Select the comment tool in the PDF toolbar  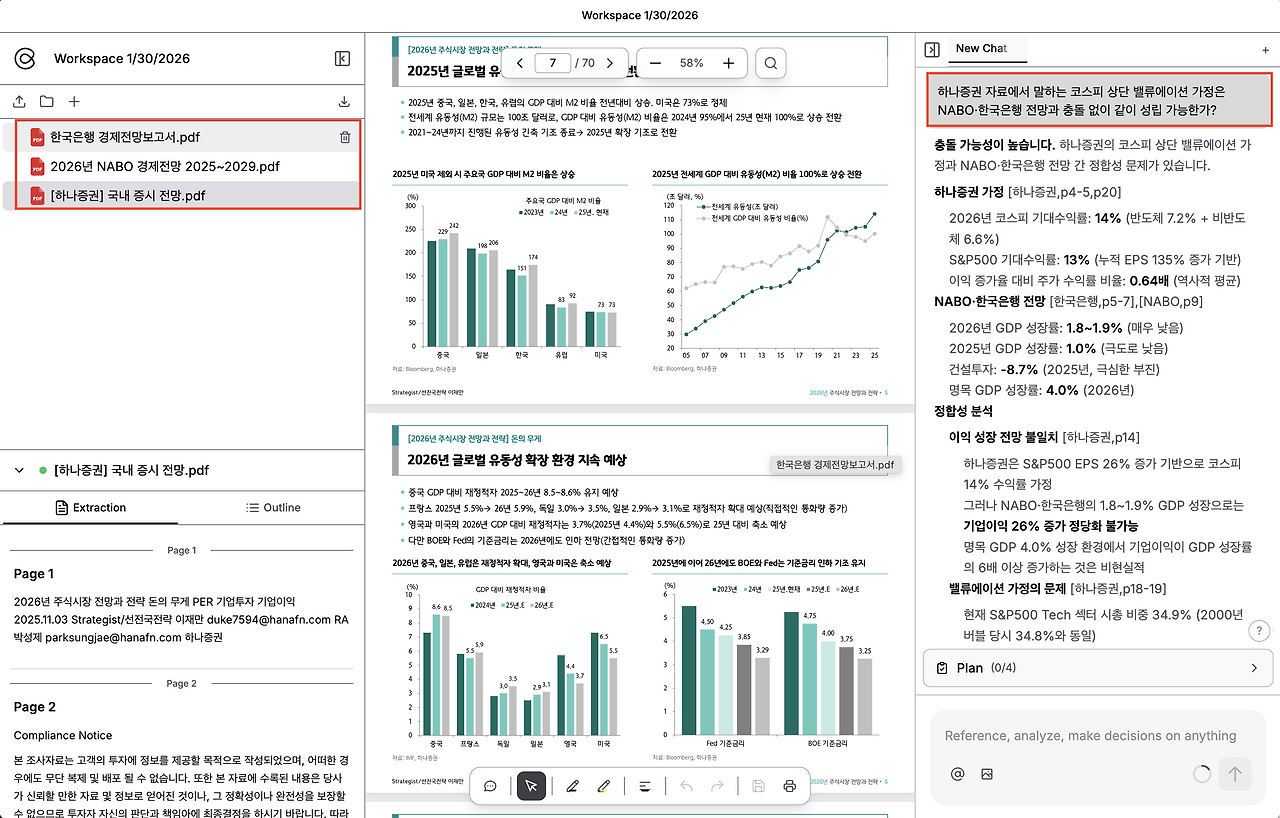click(x=490, y=786)
